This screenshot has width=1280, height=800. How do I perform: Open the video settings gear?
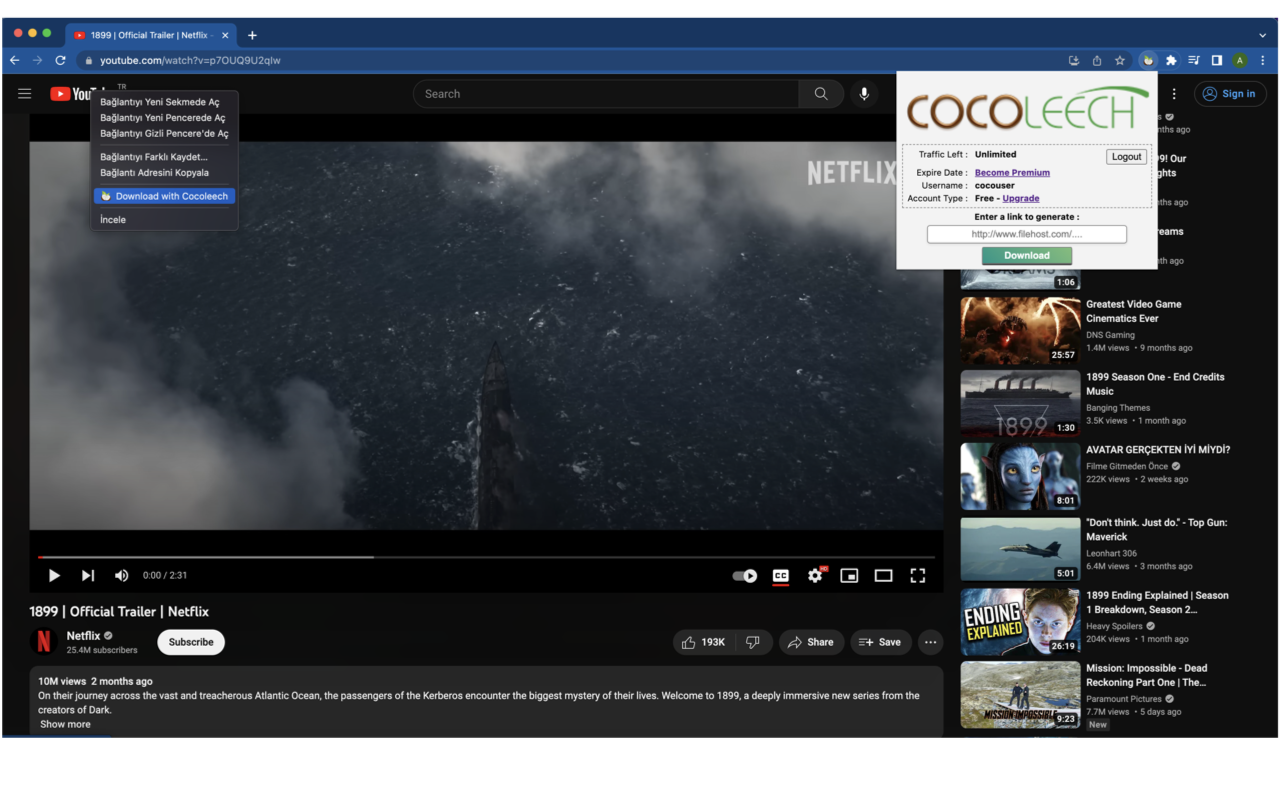815,576
